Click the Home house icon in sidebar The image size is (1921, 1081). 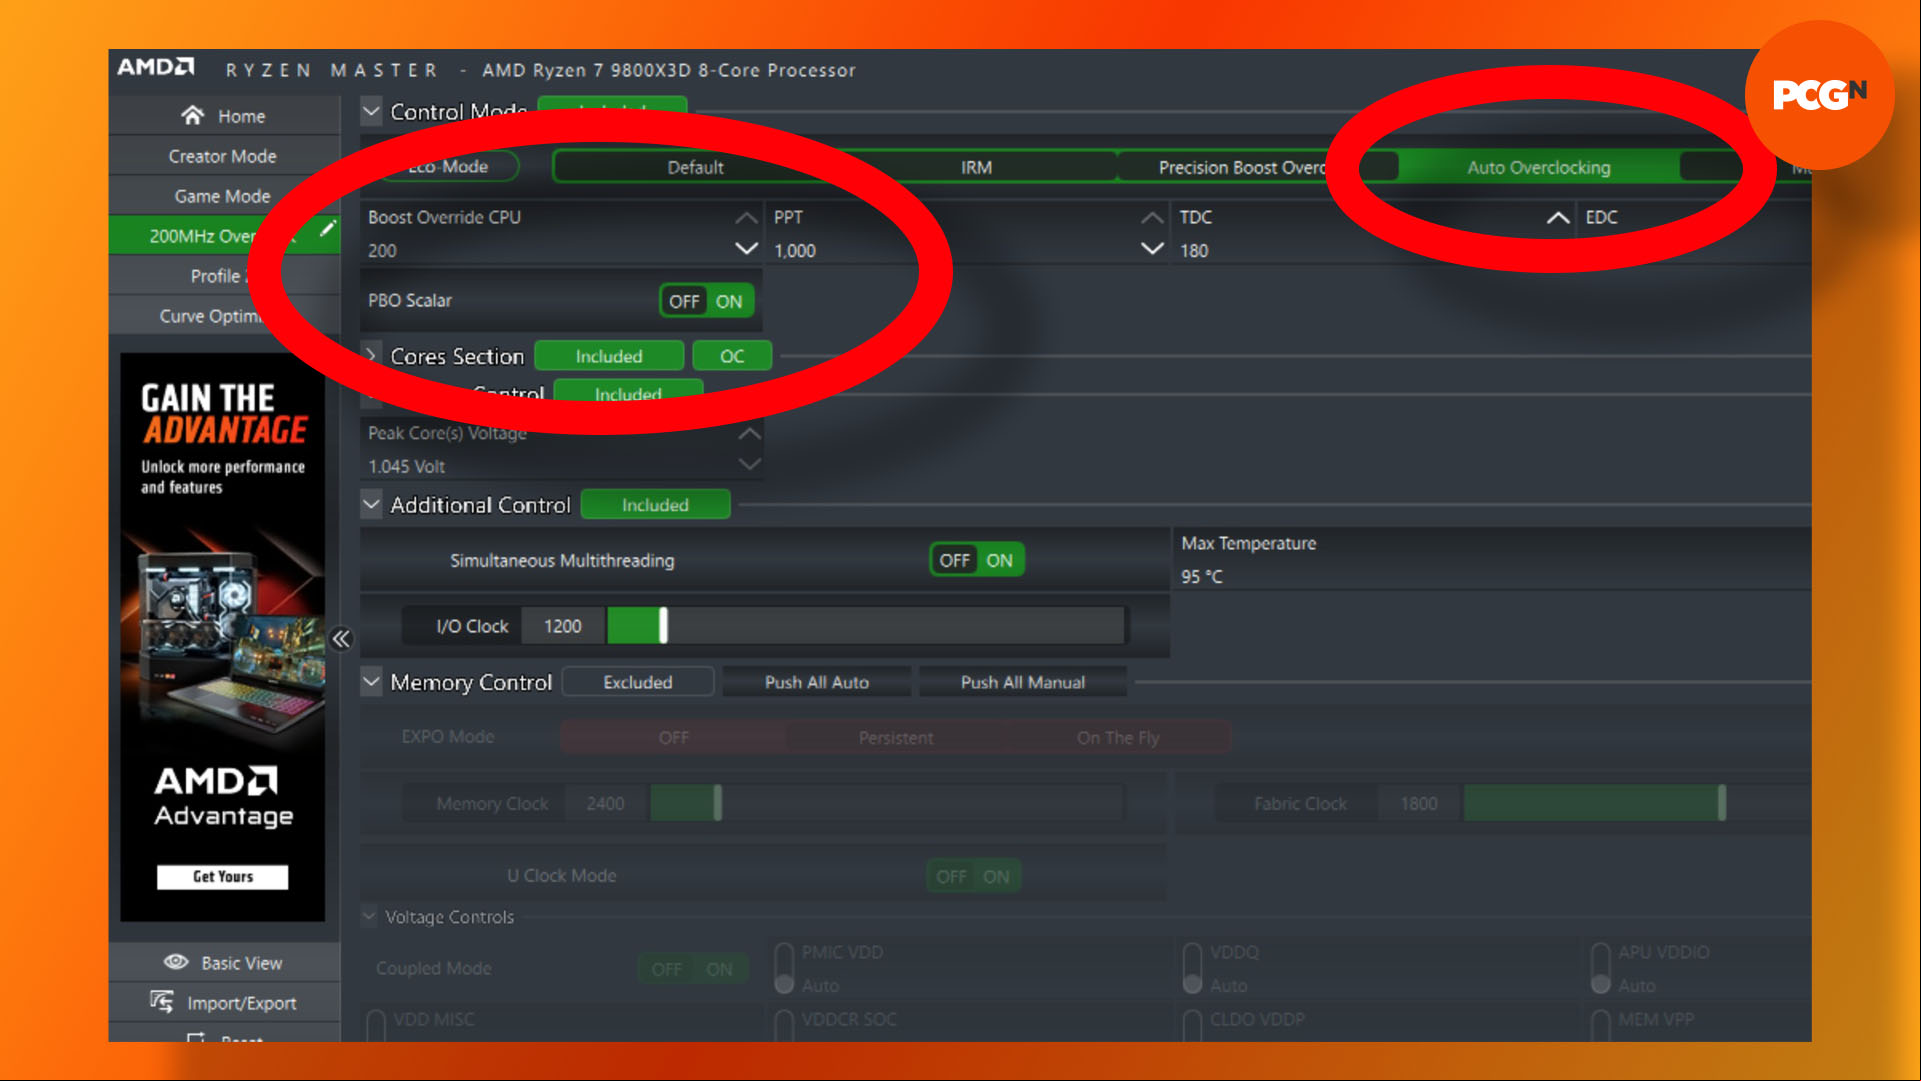(x=192, y=116)
